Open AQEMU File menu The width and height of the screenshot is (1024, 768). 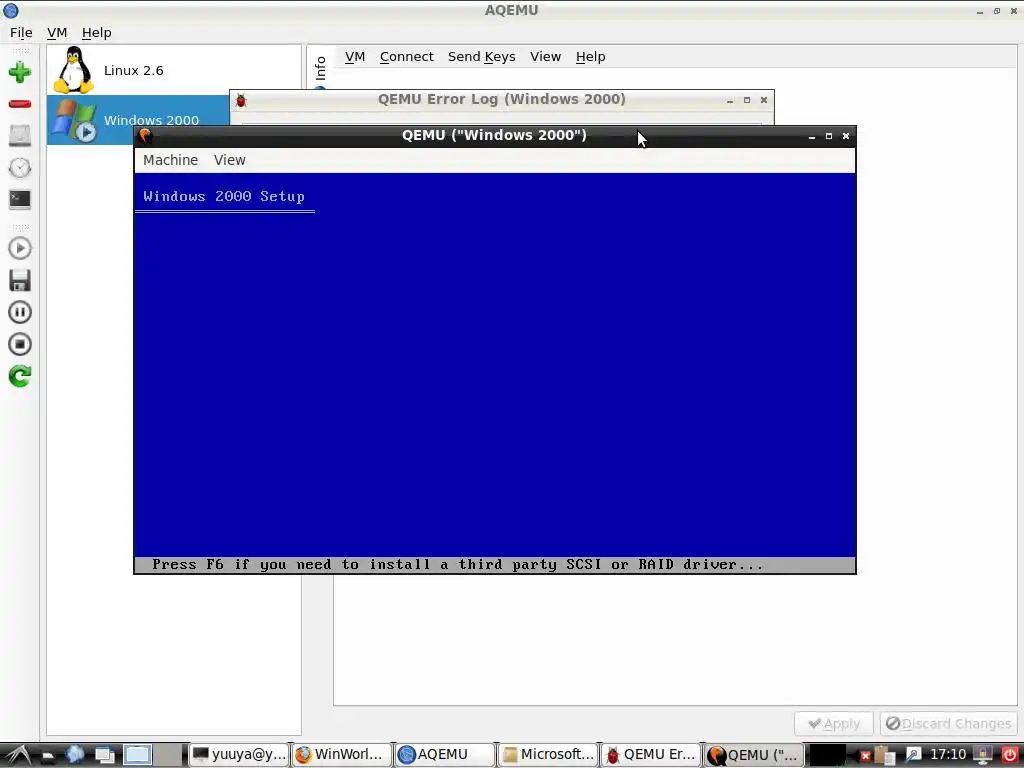(x=21, y=33)
